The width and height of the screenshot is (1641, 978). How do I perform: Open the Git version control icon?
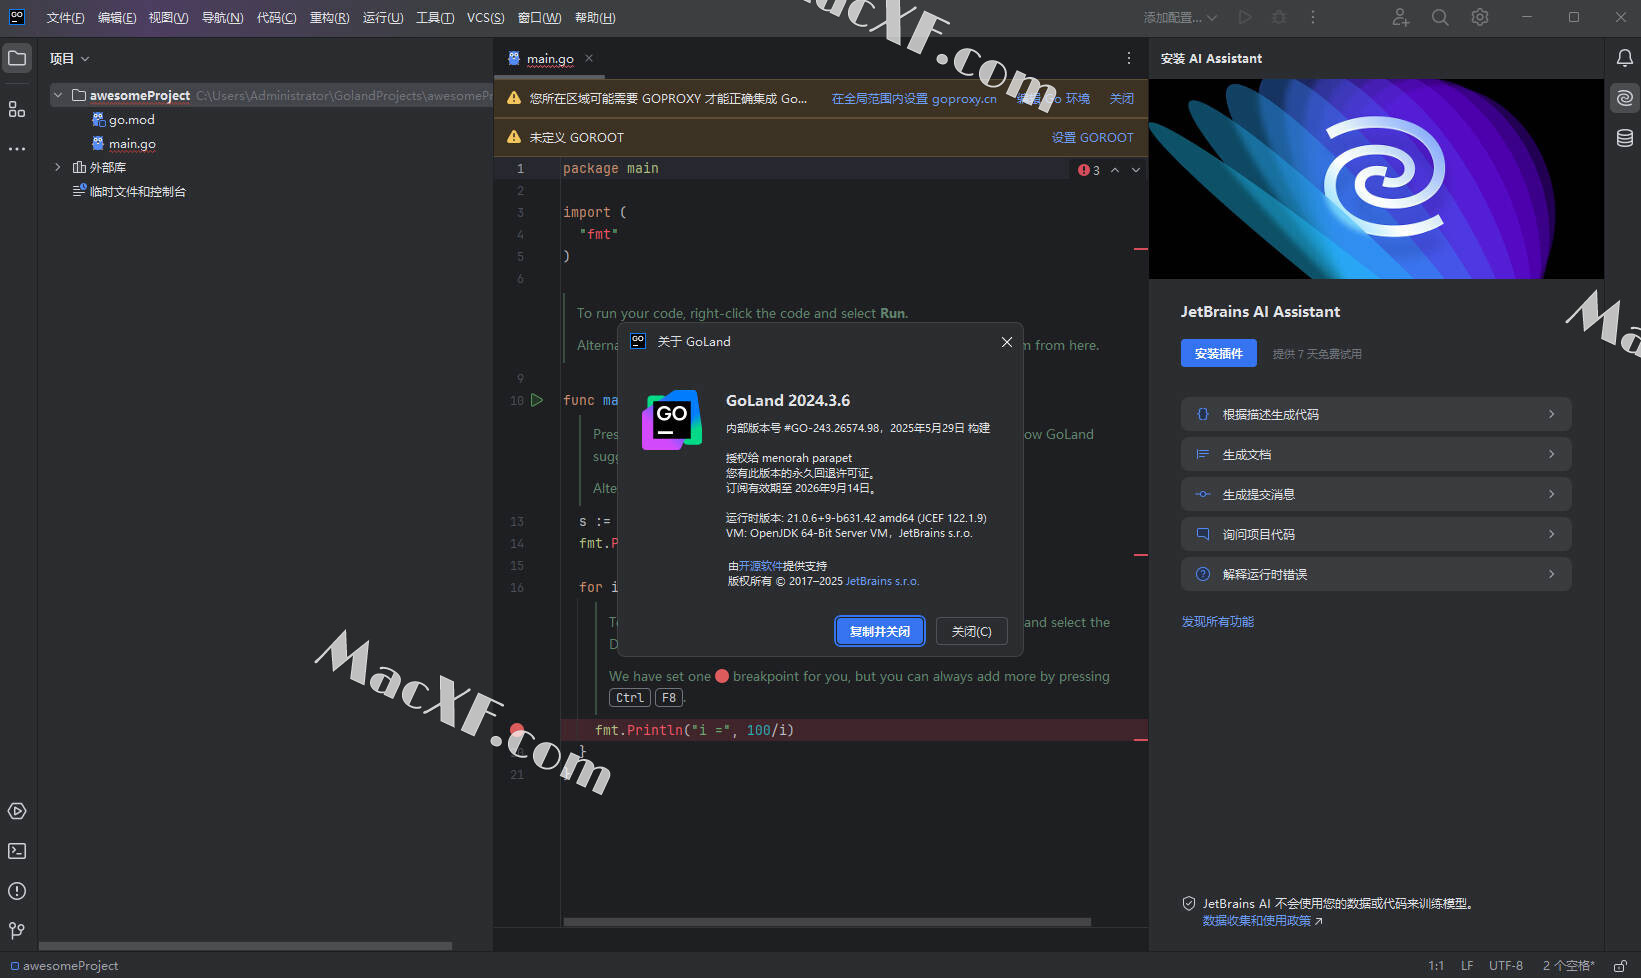(17, 931)
